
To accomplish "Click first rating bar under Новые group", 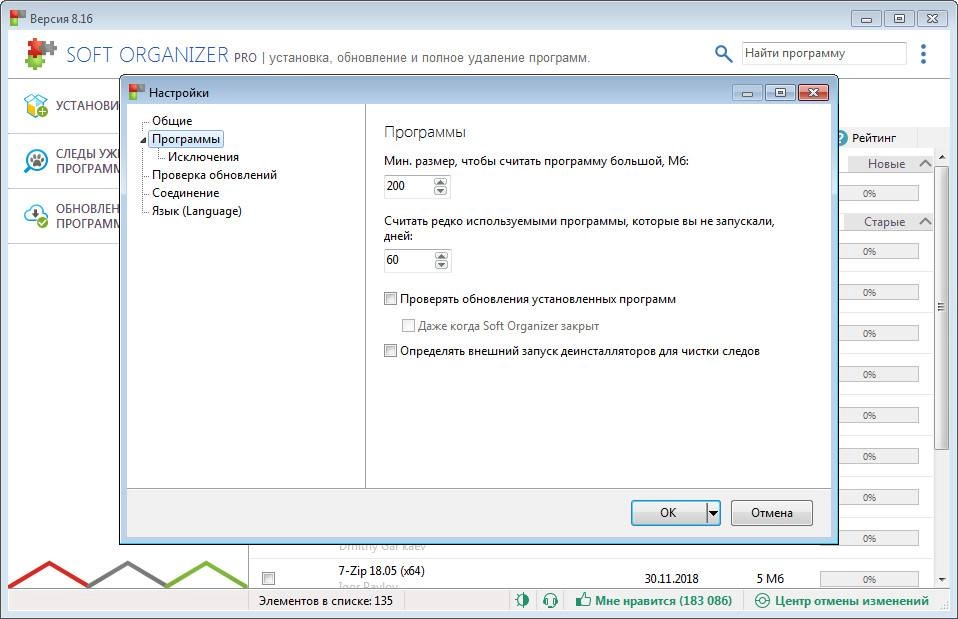I will click(879, 193).
